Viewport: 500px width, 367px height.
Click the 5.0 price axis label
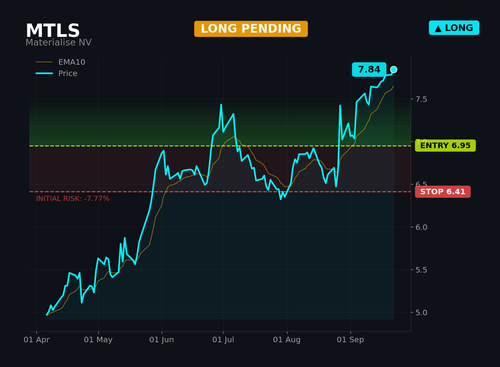click(421, 312)
